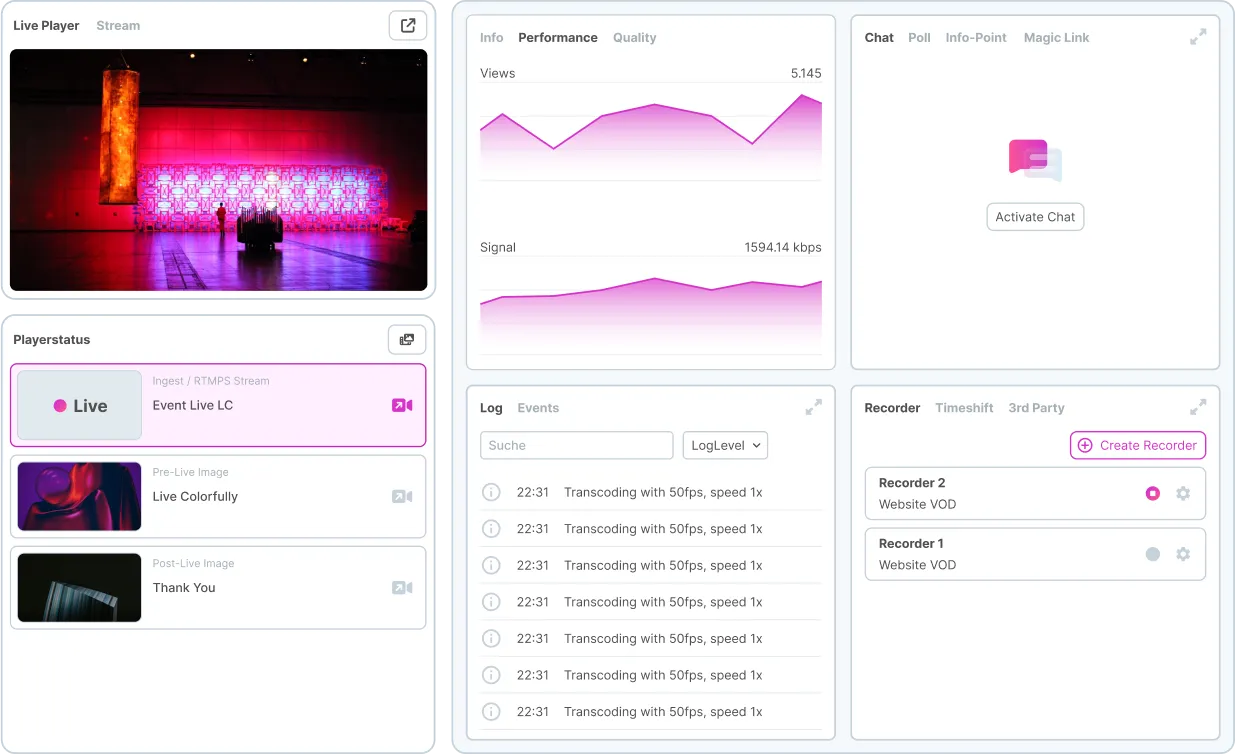Select the Event Live LC title
The width and height of the screenshot is (1235, 754).
[x=193, y=405]
